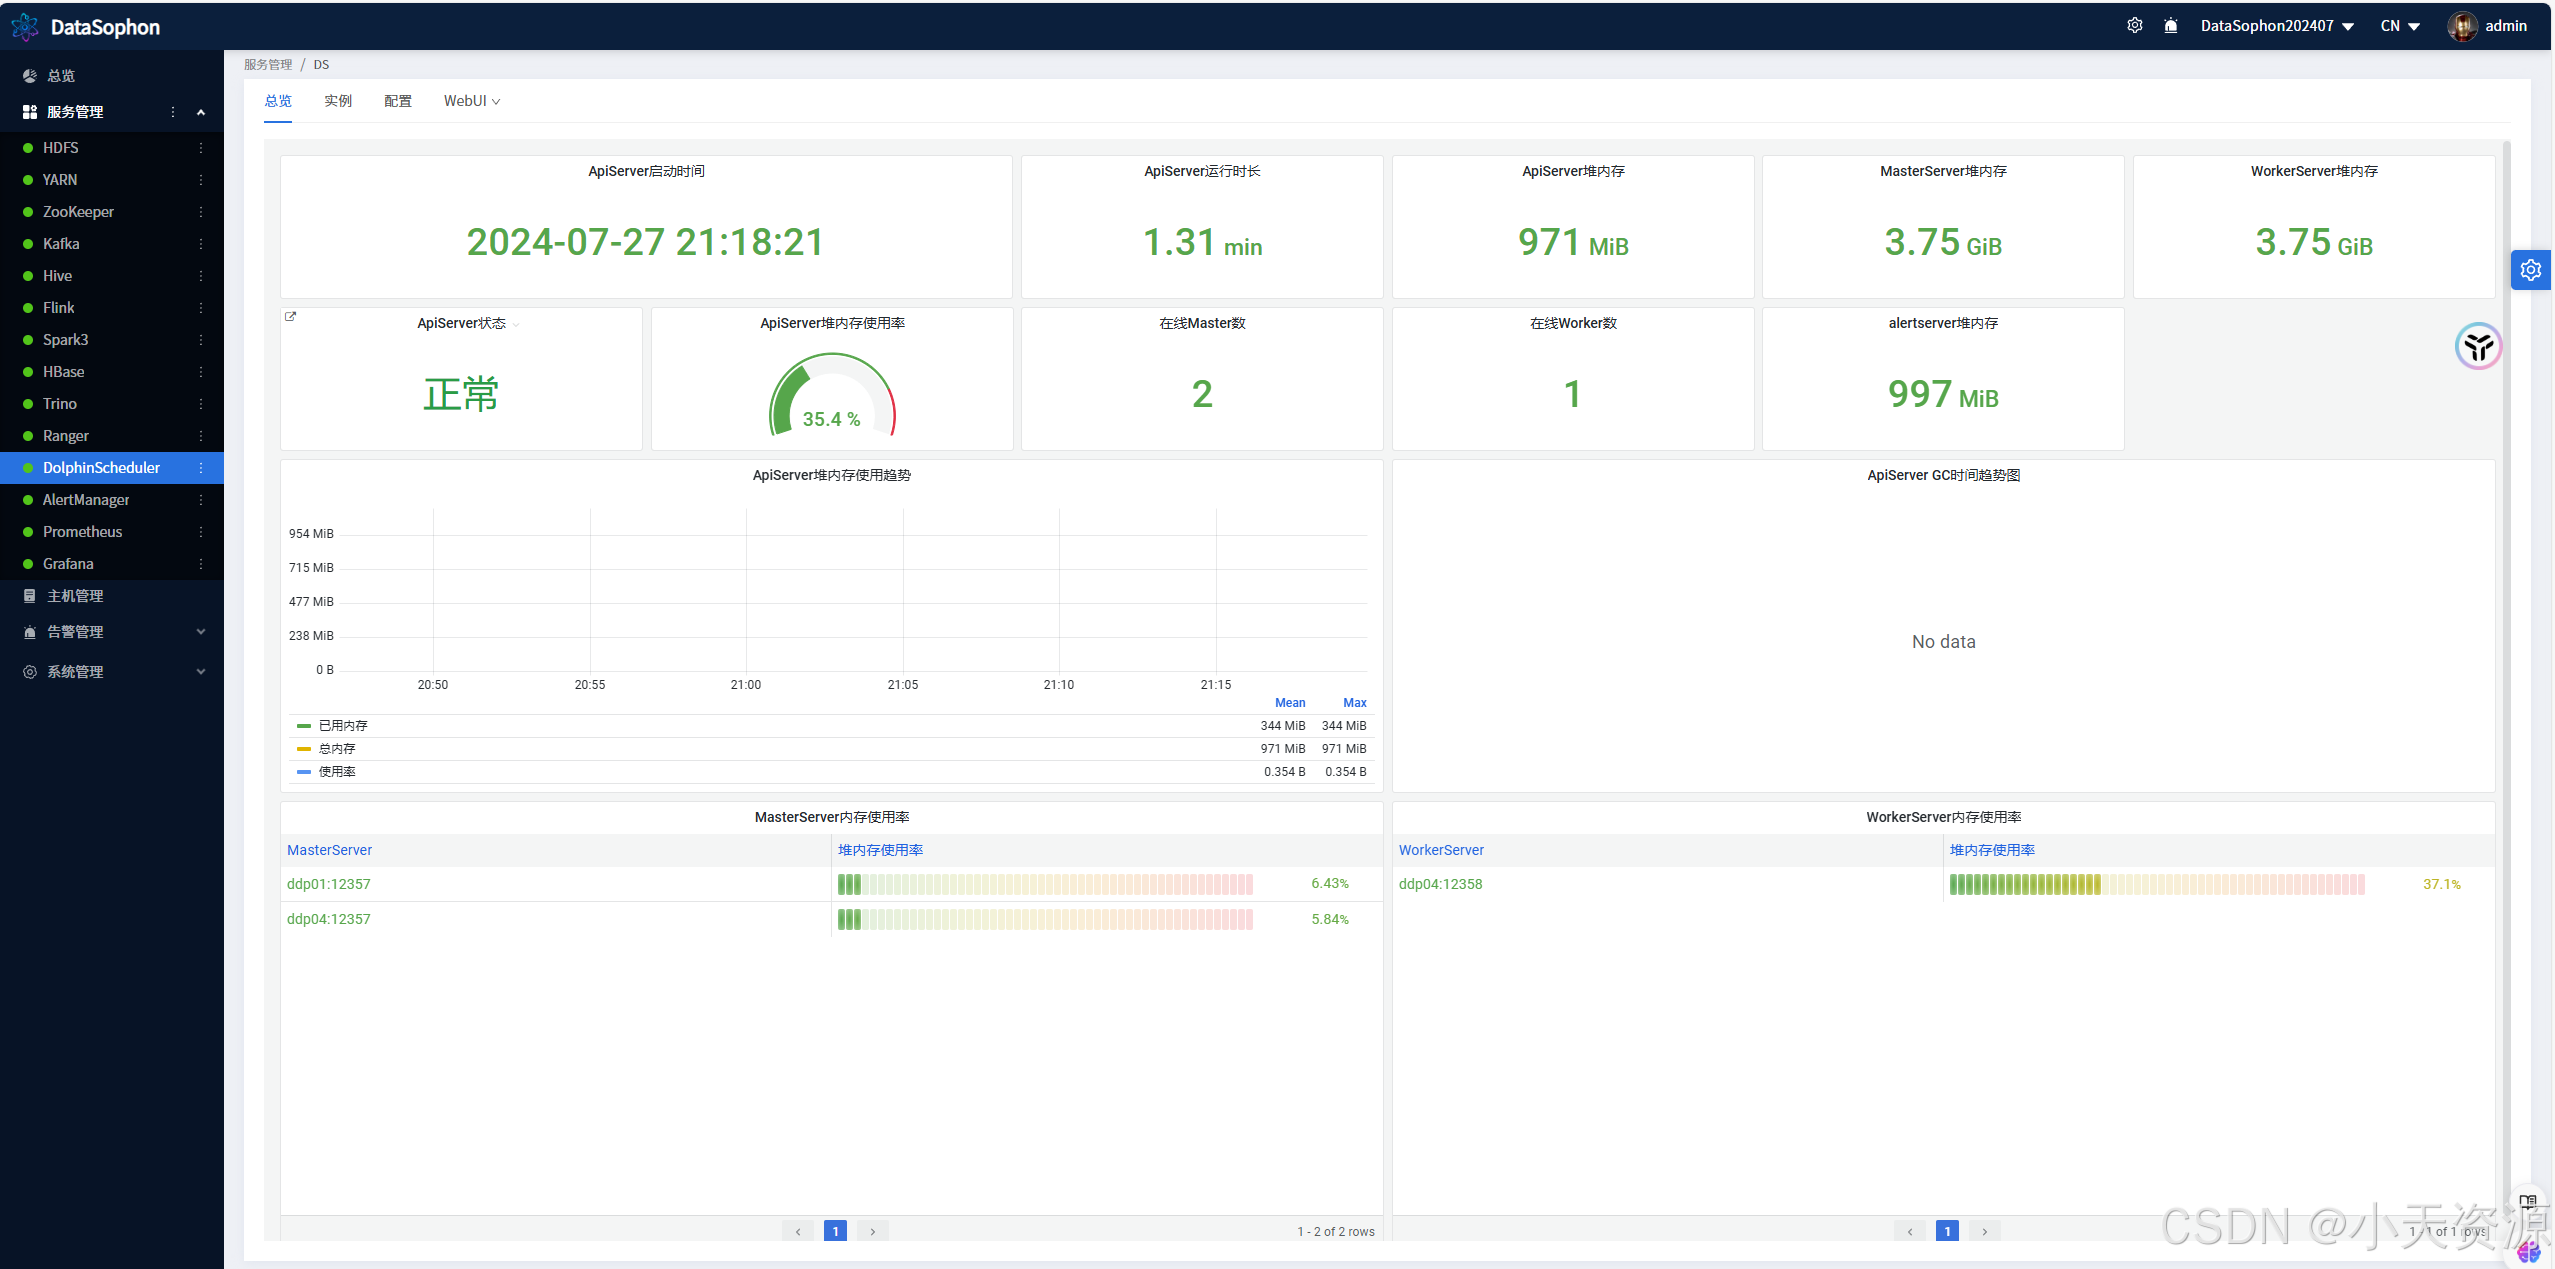
Task: Sort MasterServer table by 堆内存使用率 column
Action: click(x=880, y=850)
